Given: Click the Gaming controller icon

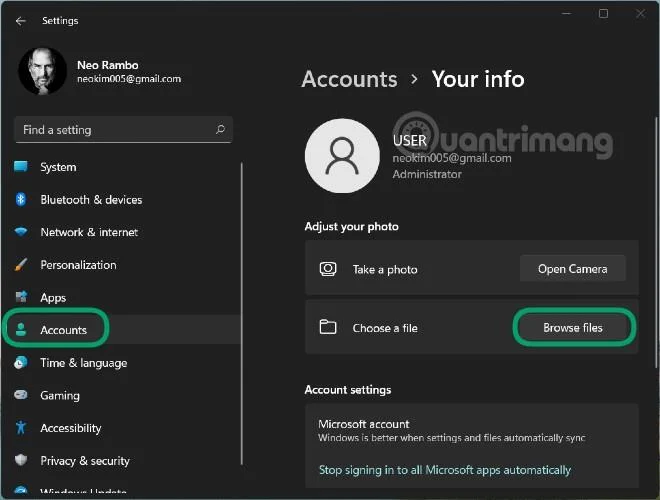Looking at the screenshot, I should tap(21, 395).
